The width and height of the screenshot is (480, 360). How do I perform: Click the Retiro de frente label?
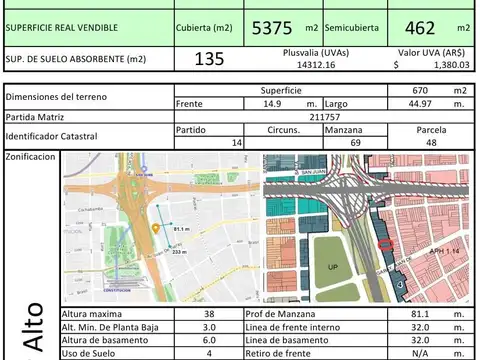278,353
